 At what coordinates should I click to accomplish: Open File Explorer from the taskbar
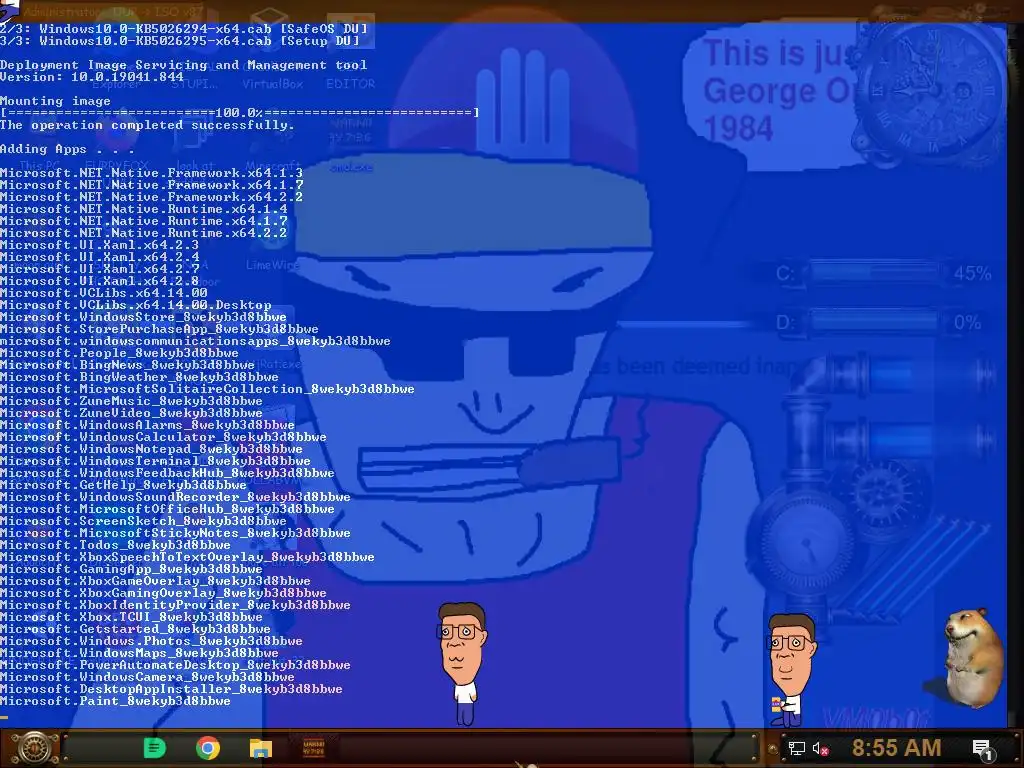[261, 748]
